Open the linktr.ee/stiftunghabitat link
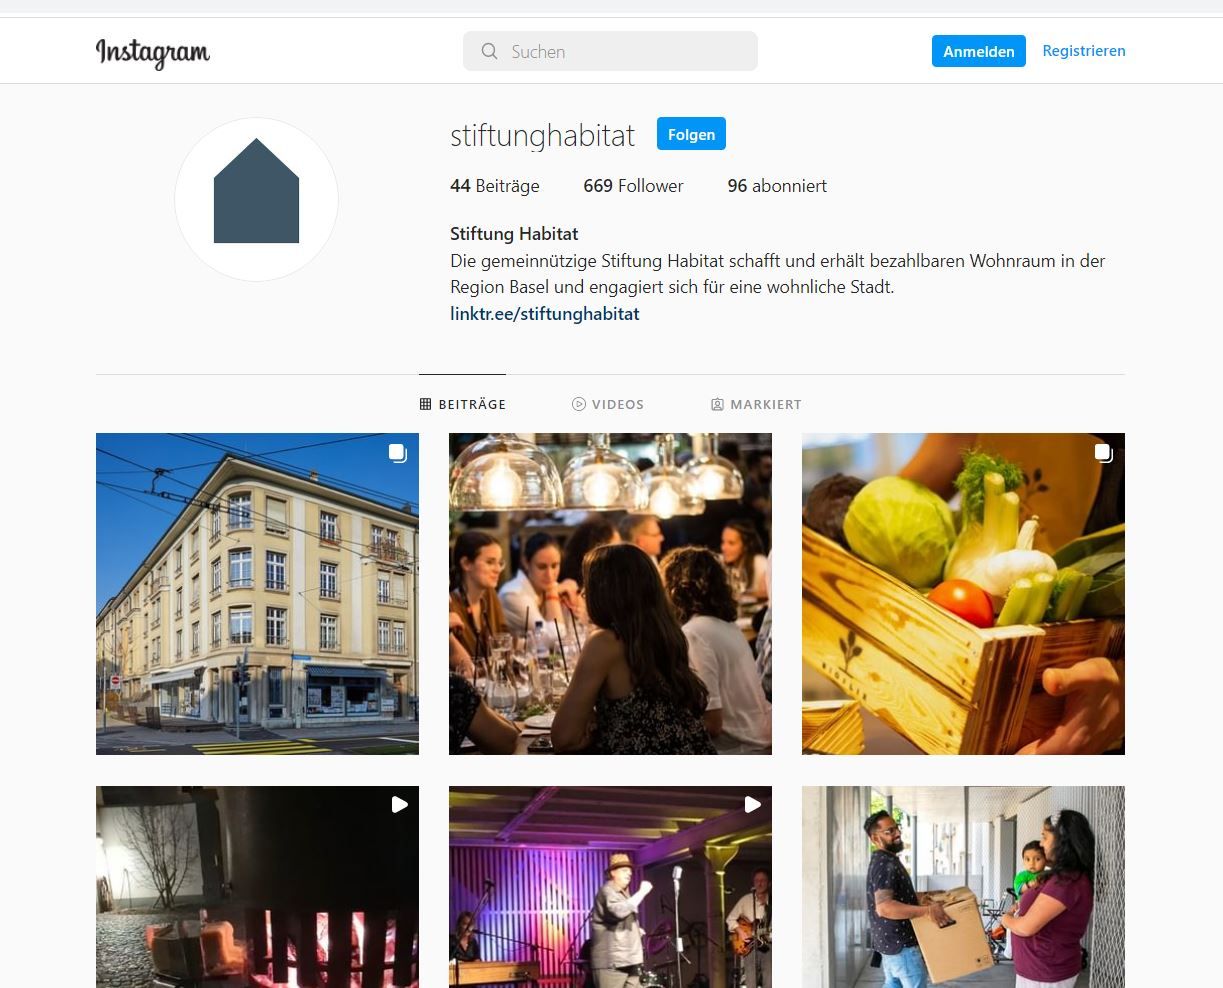The width and height of the screenshot is (1223, 988). tap(545, 314)
